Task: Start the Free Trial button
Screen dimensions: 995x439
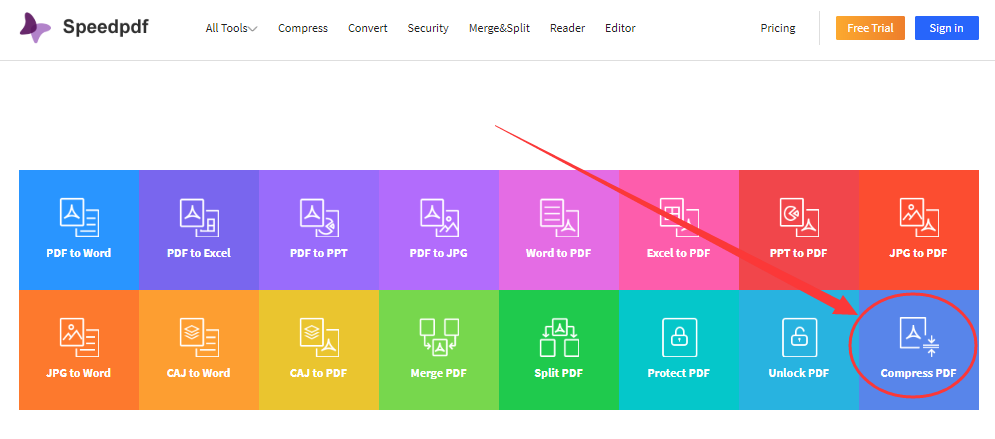Action: pos(870,28)
